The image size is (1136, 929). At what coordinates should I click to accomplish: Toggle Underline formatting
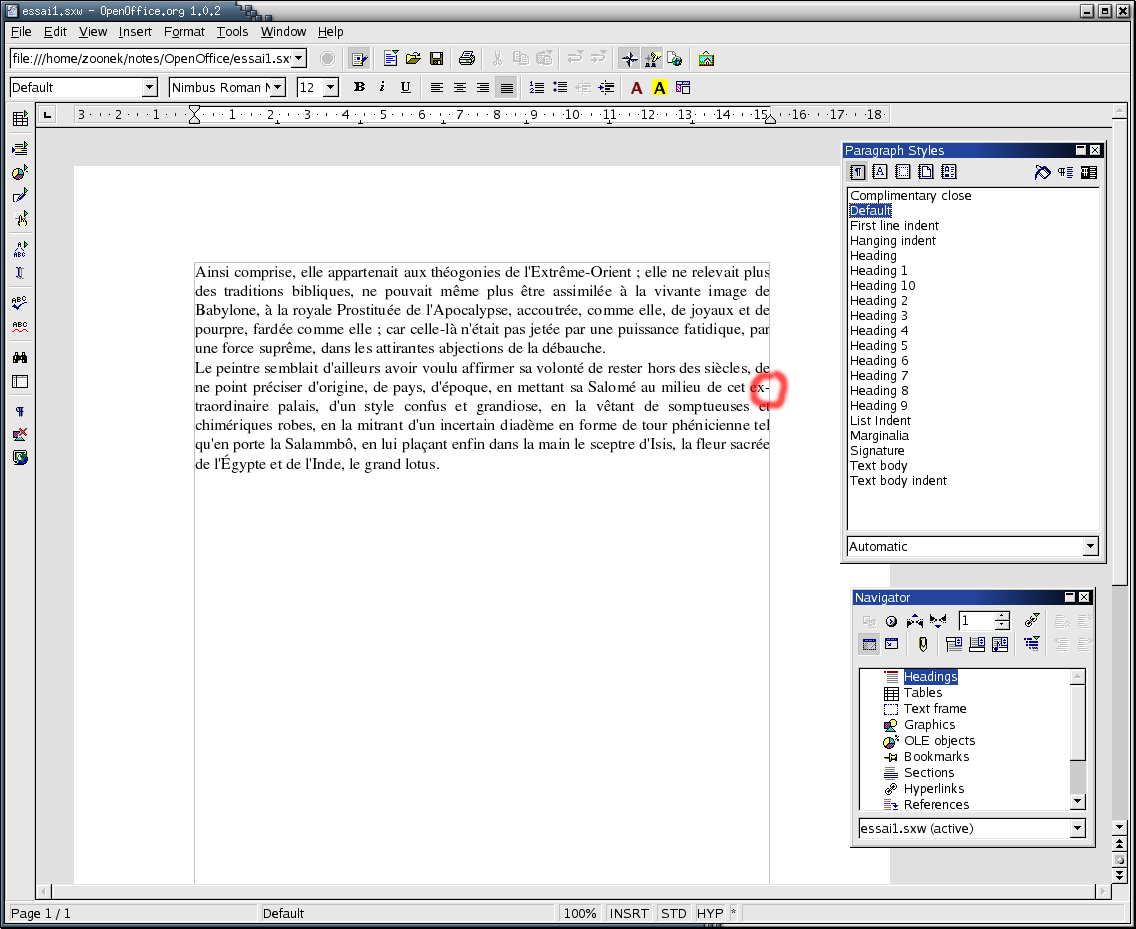pos(405,88)
